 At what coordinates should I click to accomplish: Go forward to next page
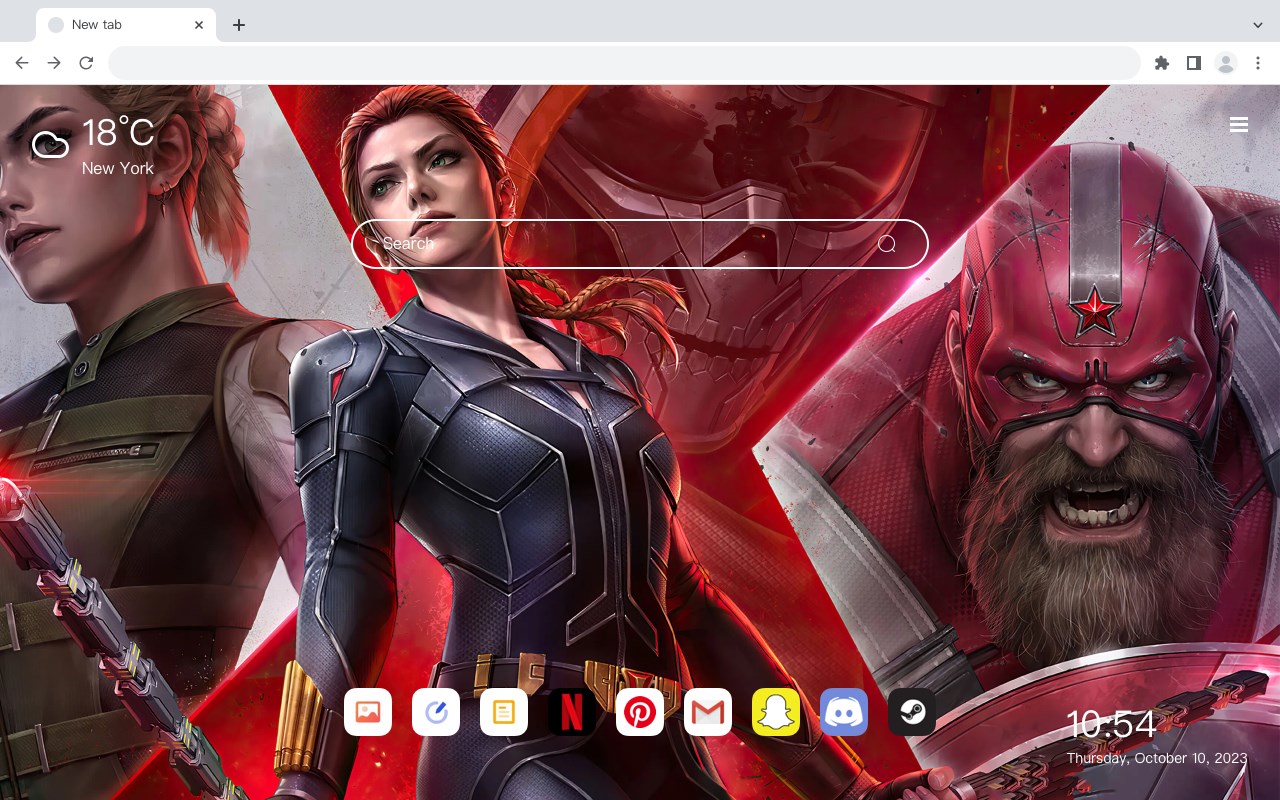54,63
